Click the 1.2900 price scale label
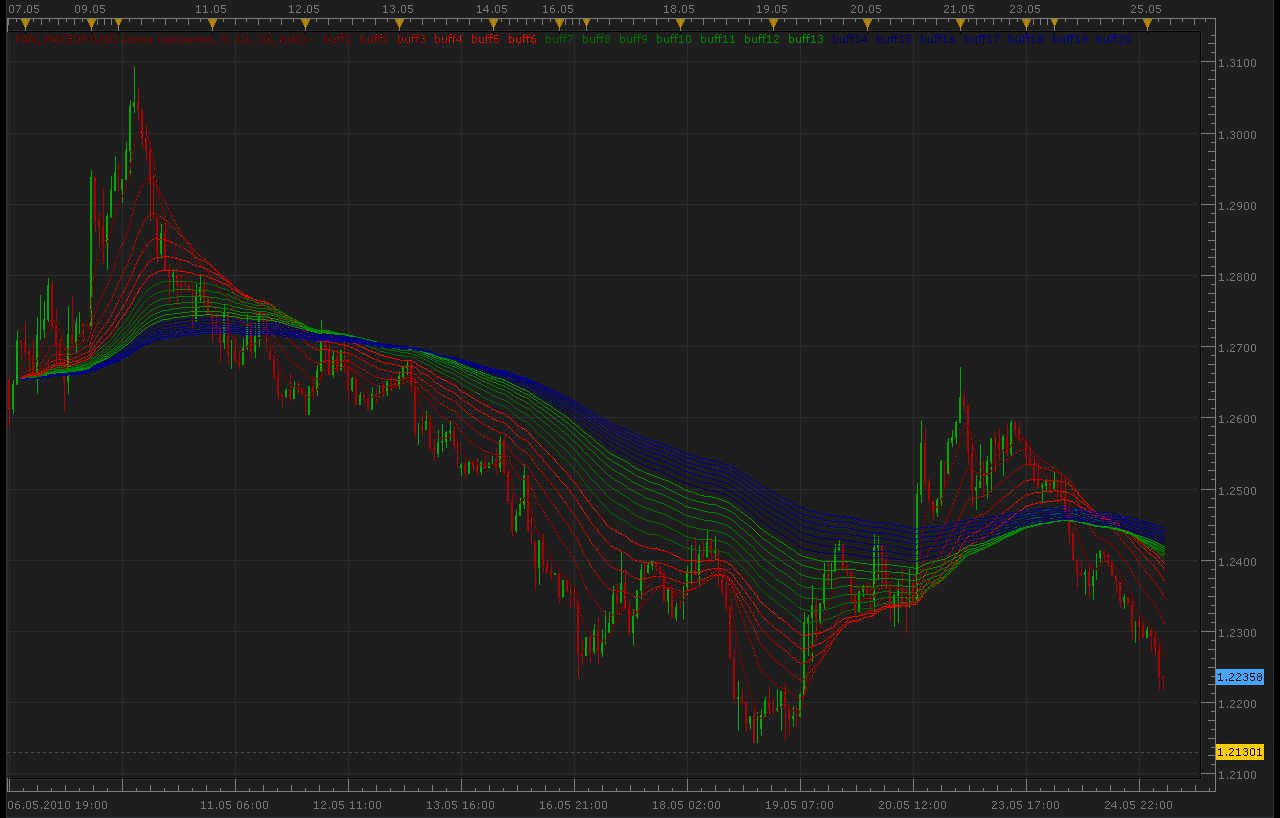Screen dimensions: 1280x818 pos(1237,205)
